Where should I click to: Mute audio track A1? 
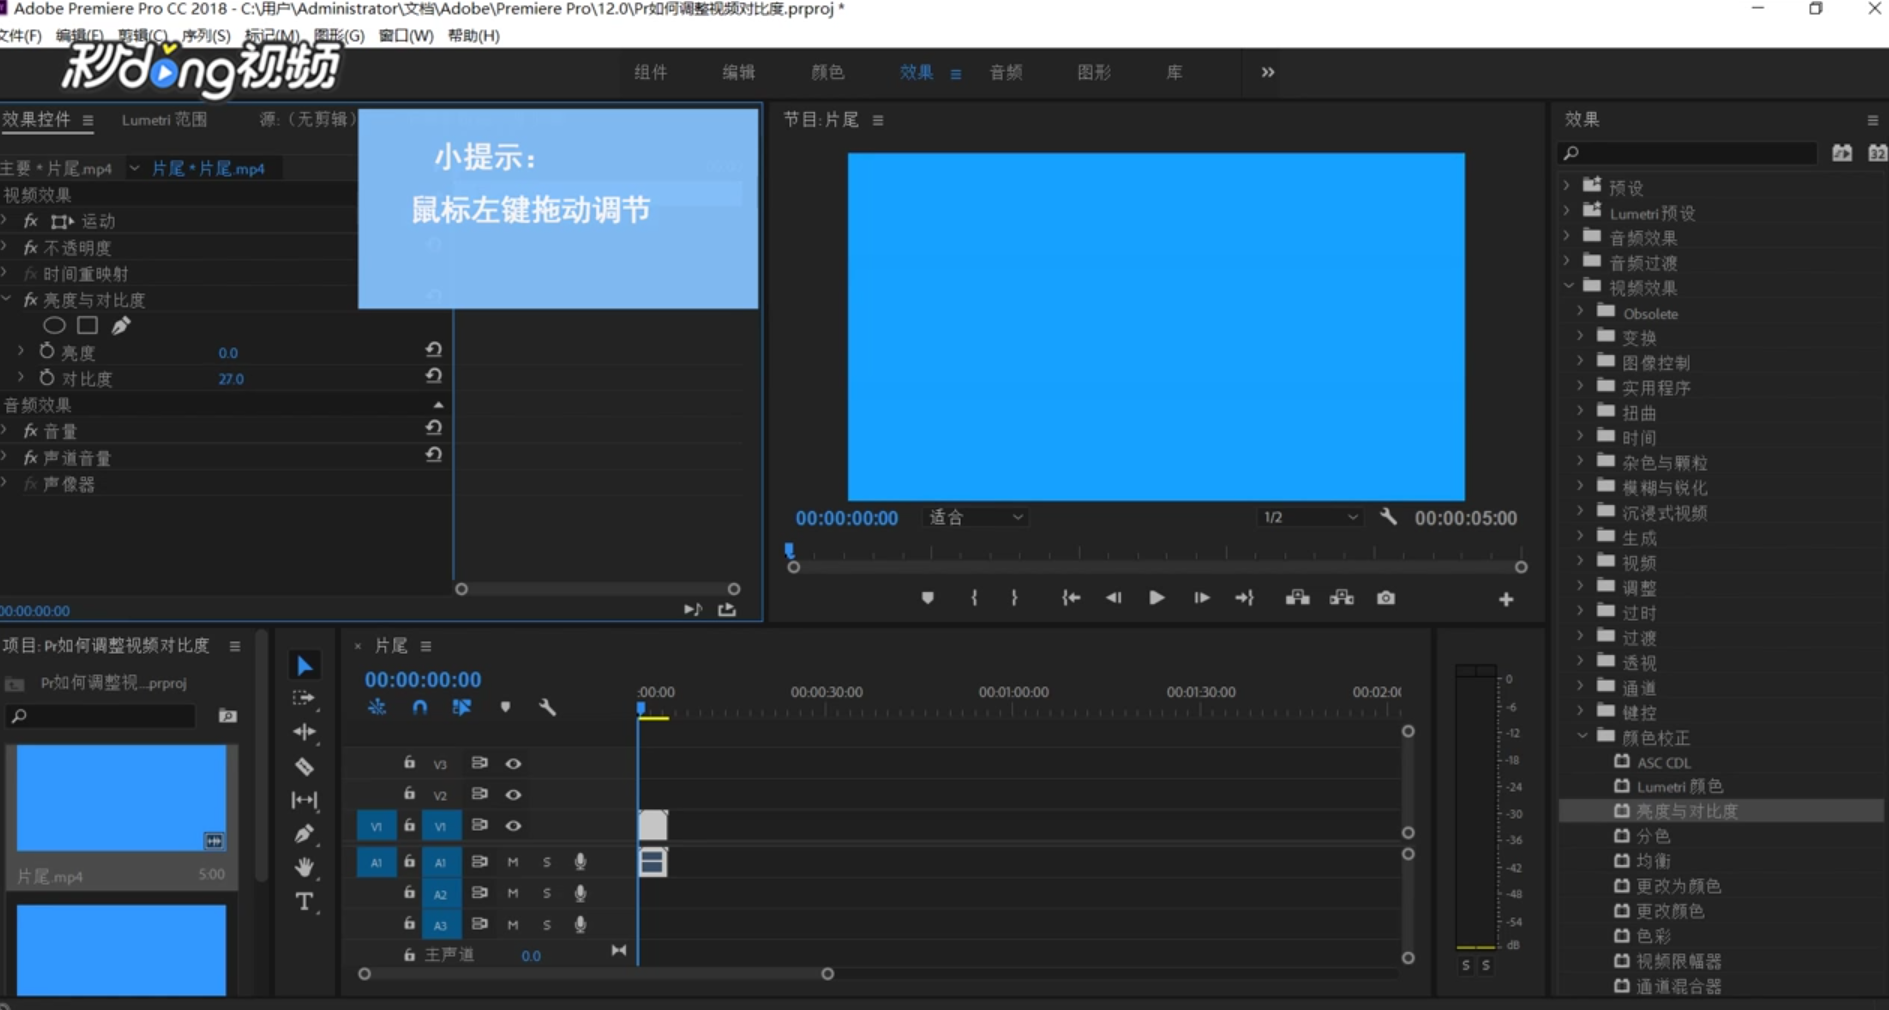513,862
